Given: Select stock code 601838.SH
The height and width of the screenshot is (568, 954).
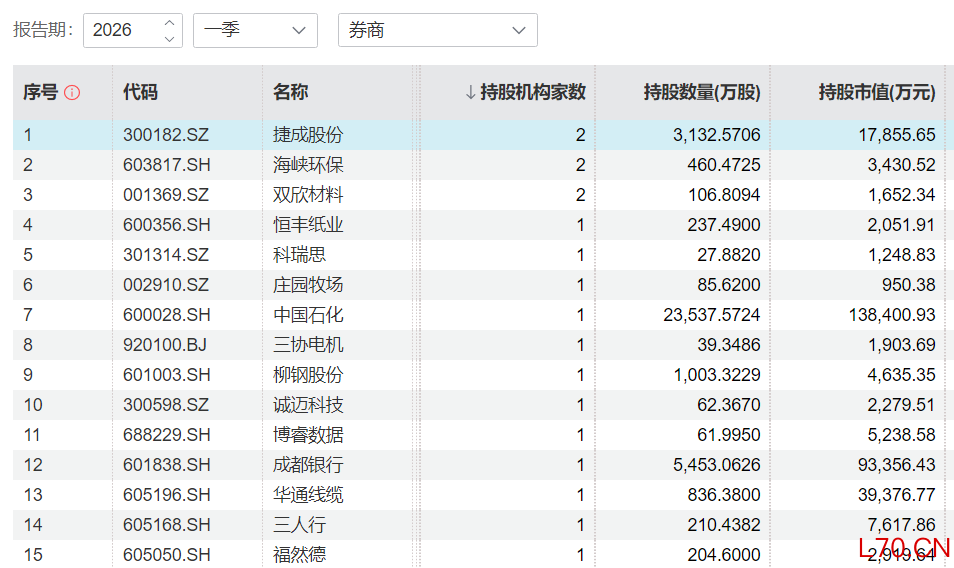Looking at the screenshot, I should pyautogui.click(x=167, y=465).
